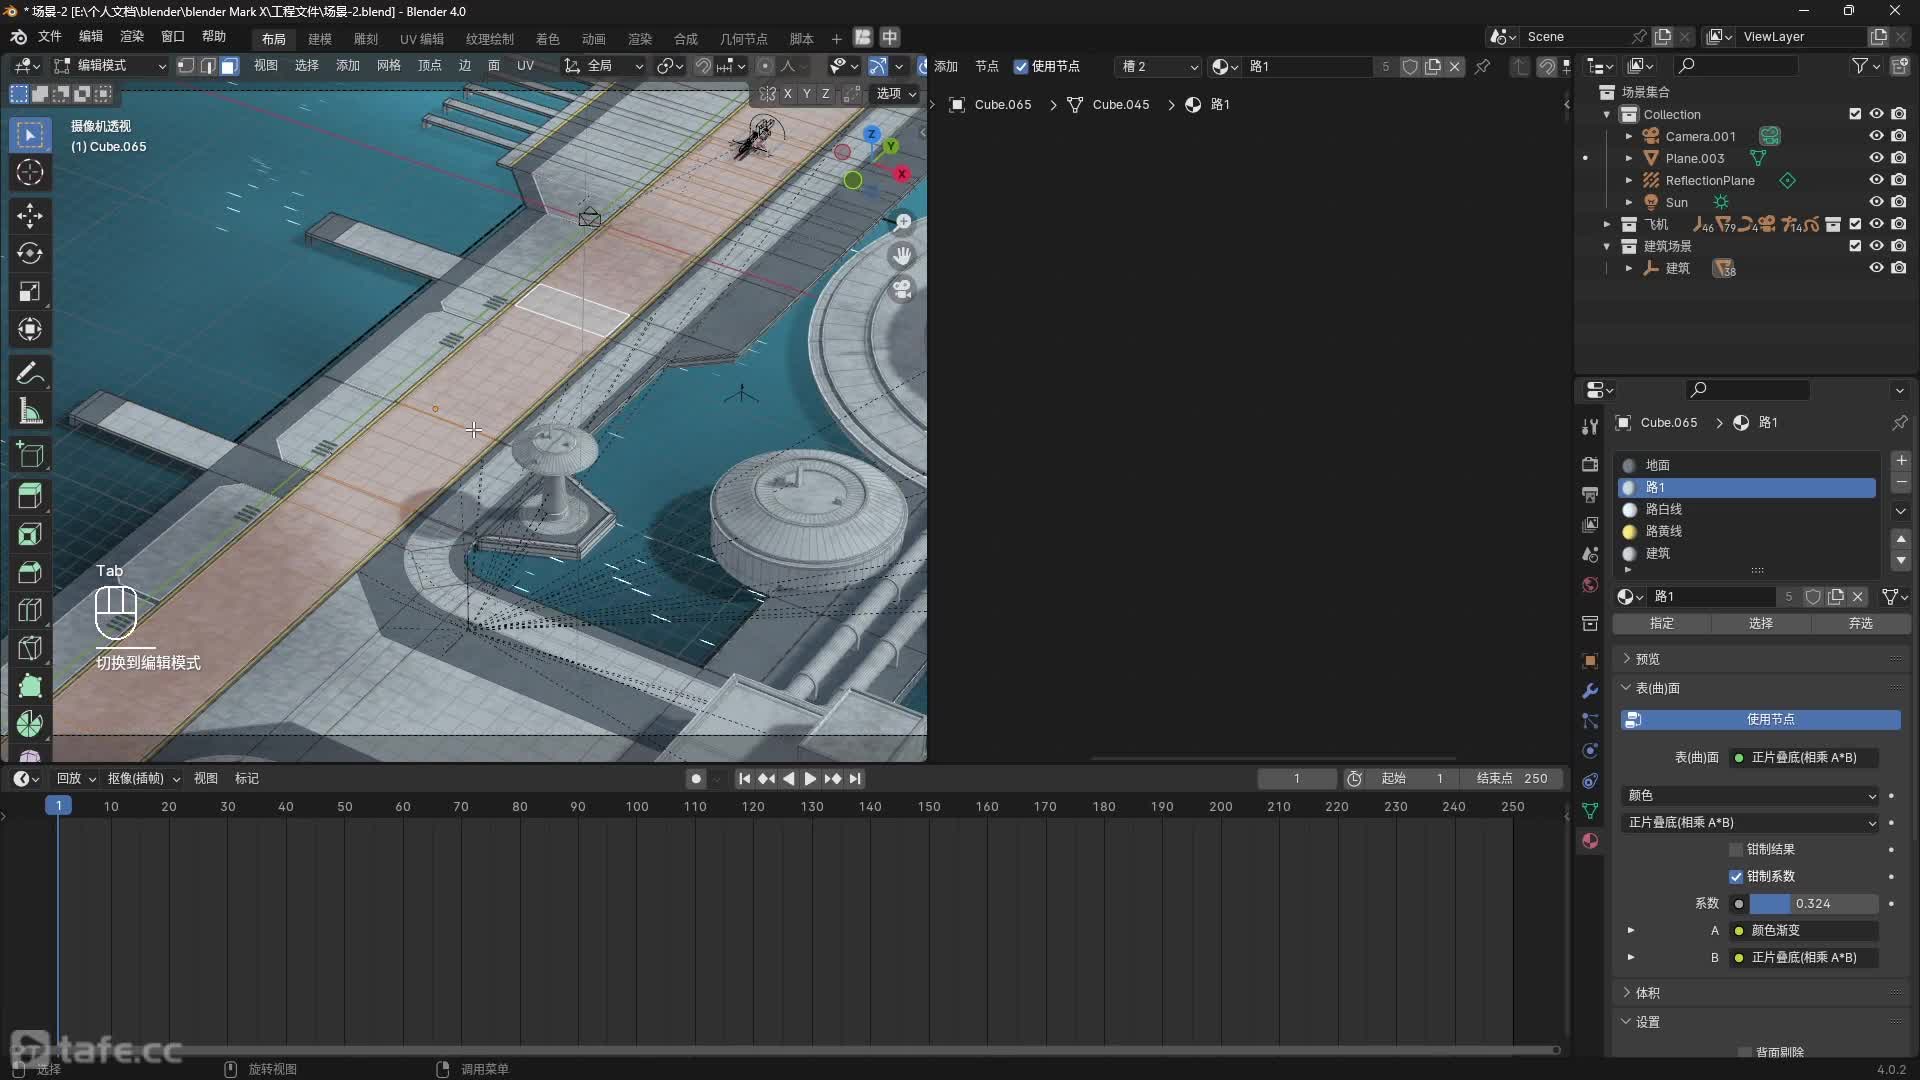The width and height of the screenshot is (1920, 1080).
Task: Click the 指定 assign button
Action: point(1662,623)
